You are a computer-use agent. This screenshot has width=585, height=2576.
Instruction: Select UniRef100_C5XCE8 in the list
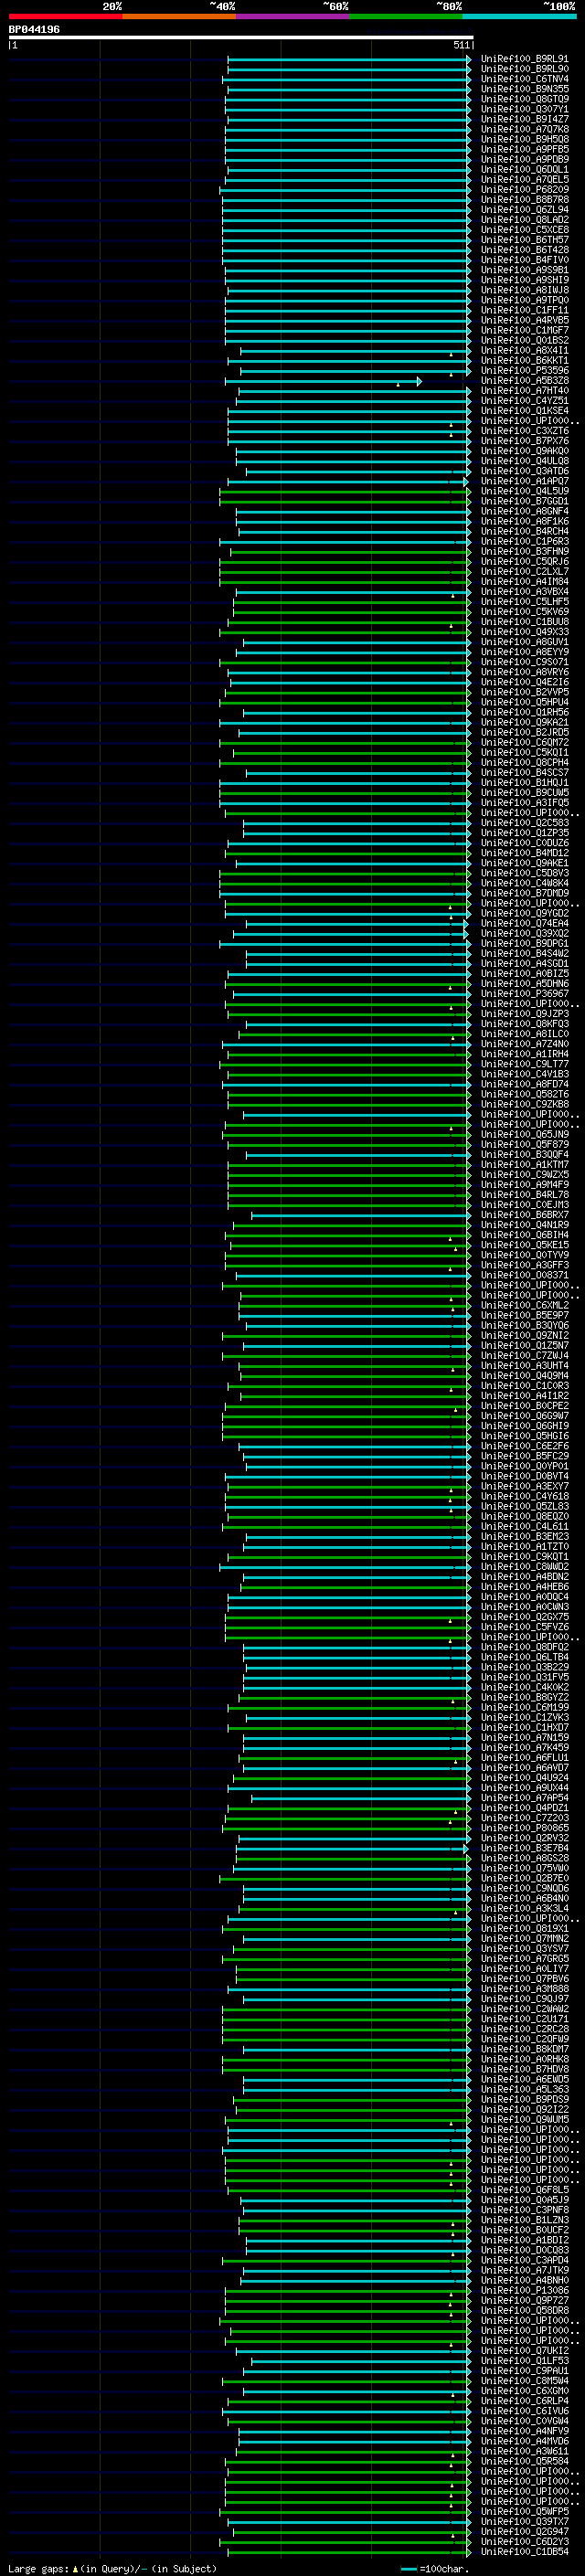(524, 230)
